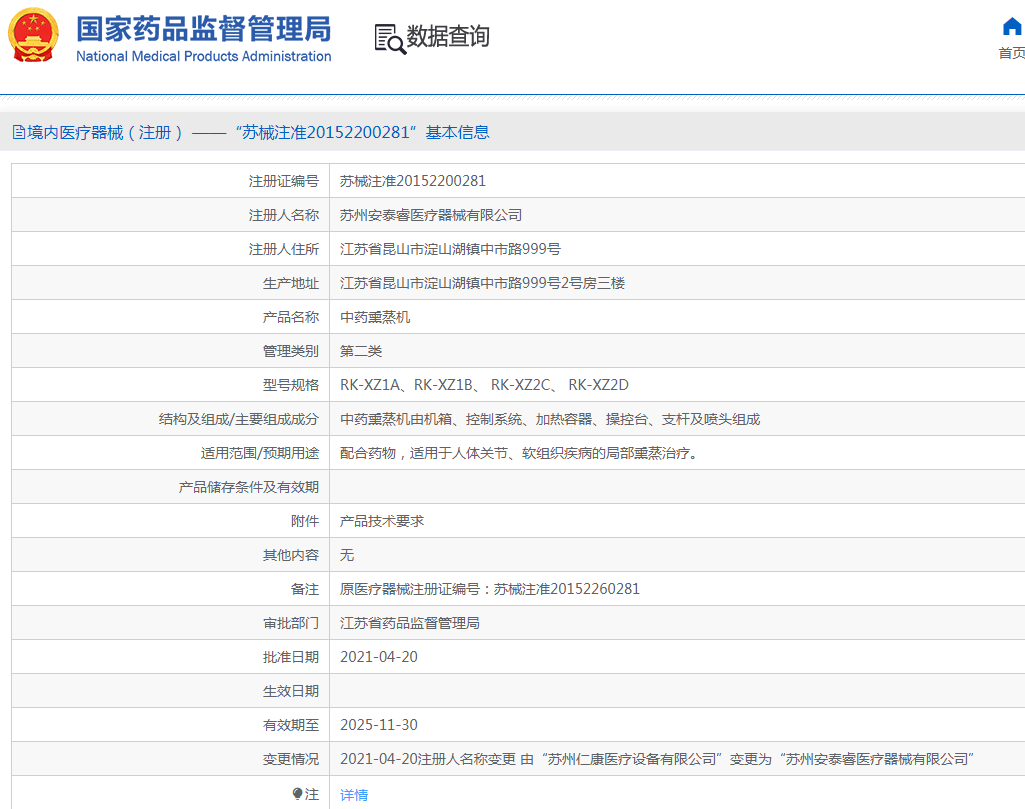Open the 数据查询 search icon
This screenshot has width=1025, height=809.
[390, 39]
